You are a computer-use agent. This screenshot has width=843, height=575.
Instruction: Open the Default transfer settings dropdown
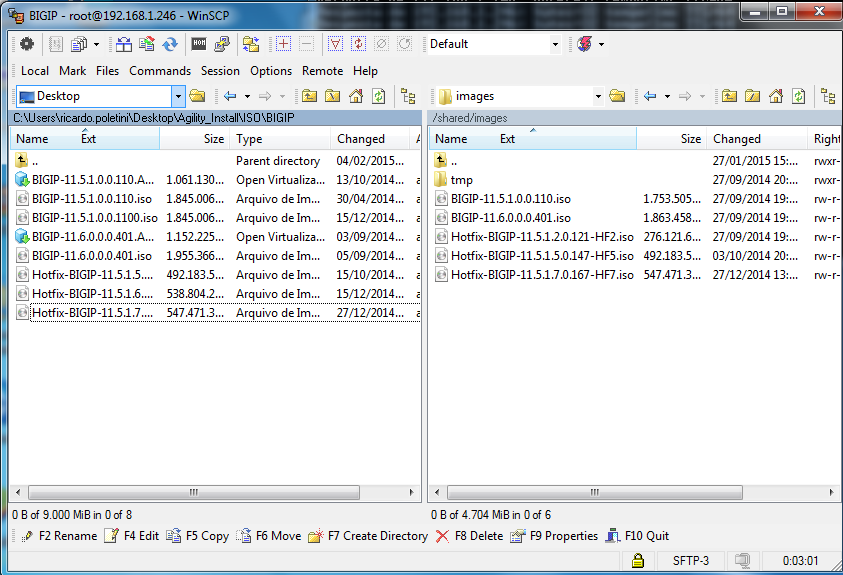click(x=555, y=44)
